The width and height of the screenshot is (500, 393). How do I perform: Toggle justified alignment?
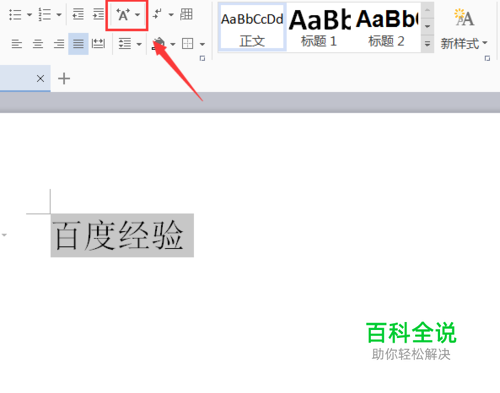coord(78,44)
